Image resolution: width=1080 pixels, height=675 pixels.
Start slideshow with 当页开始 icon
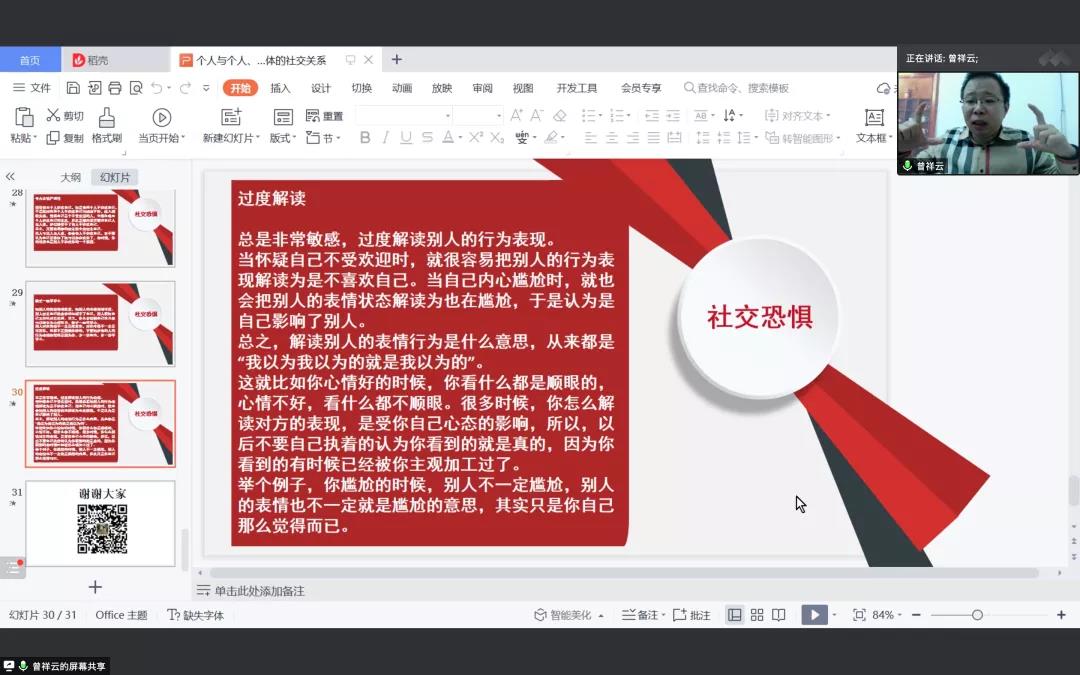161,118
